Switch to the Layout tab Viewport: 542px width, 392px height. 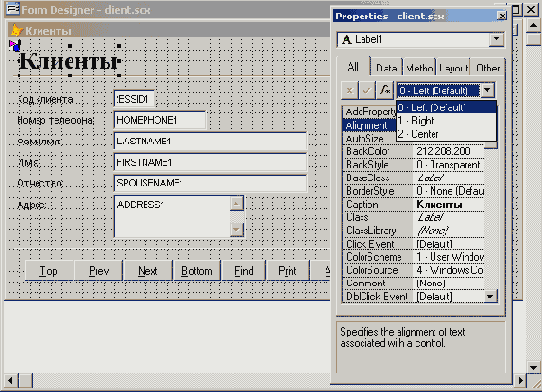tap(454, 67)
